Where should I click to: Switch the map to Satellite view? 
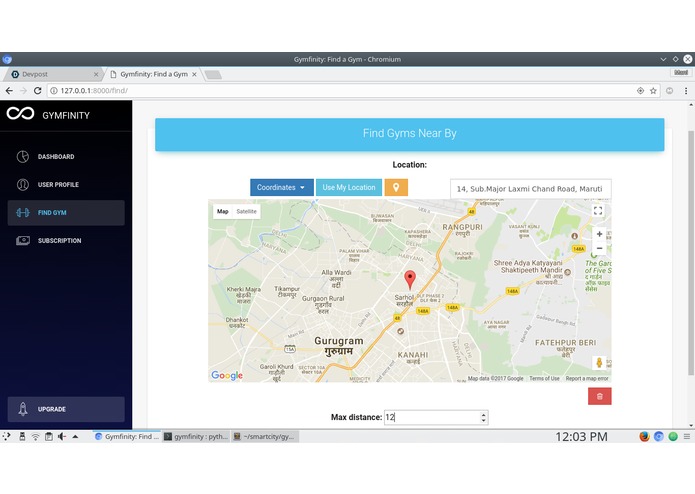click(246, 211)
